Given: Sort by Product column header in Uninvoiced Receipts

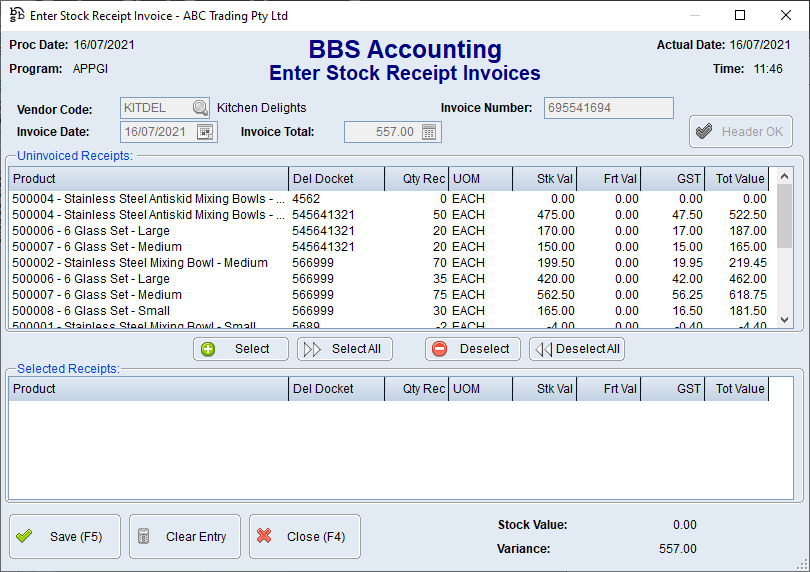Looking at the screenshot, I should coord(148,179).
